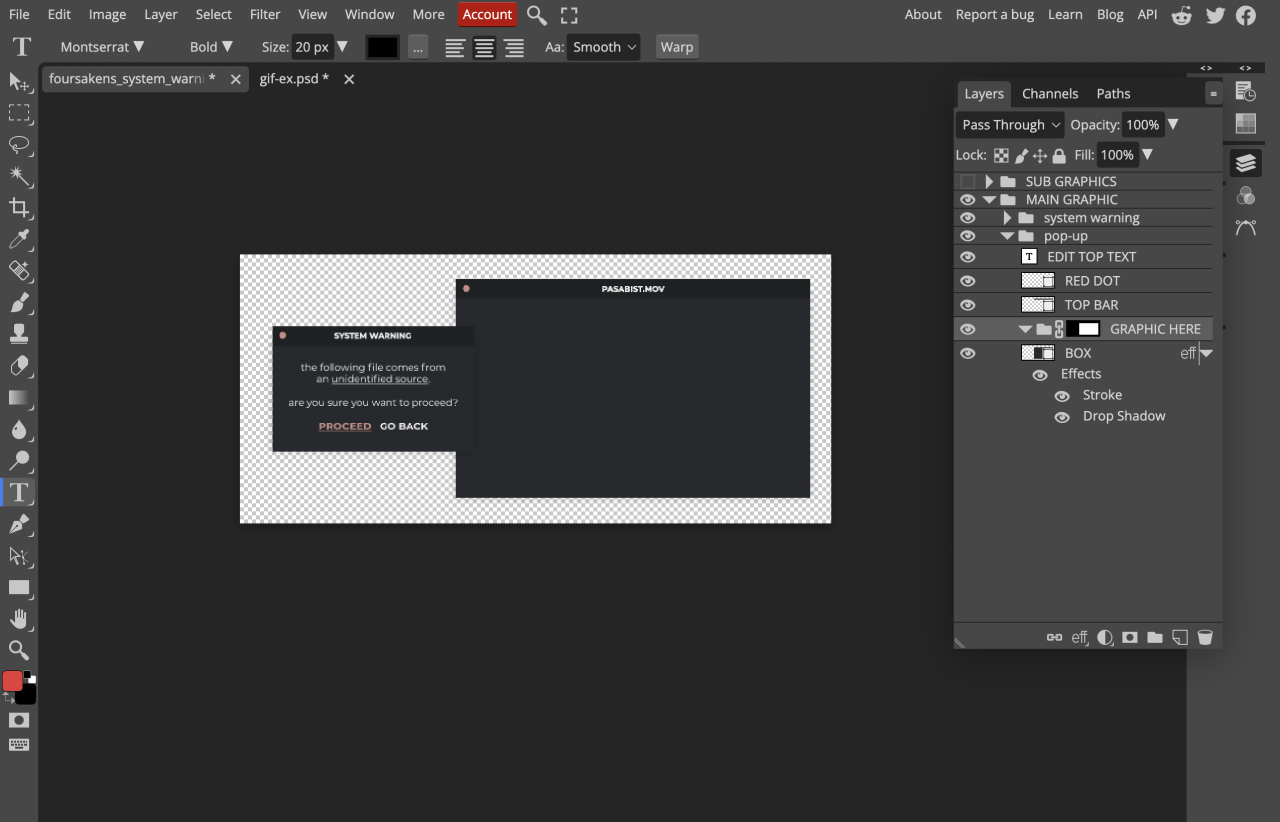This screenshot has width=1280, height=822.
Task: Switch to the Channels tab
Action: point(1050,94)
